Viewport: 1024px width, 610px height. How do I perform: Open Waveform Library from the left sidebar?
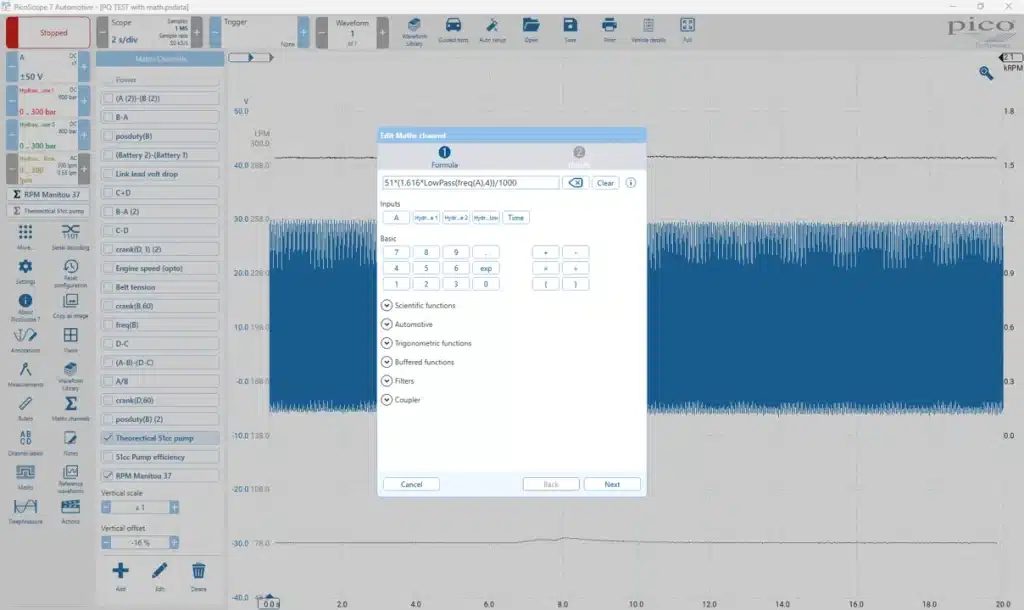(x=71, y=375)
